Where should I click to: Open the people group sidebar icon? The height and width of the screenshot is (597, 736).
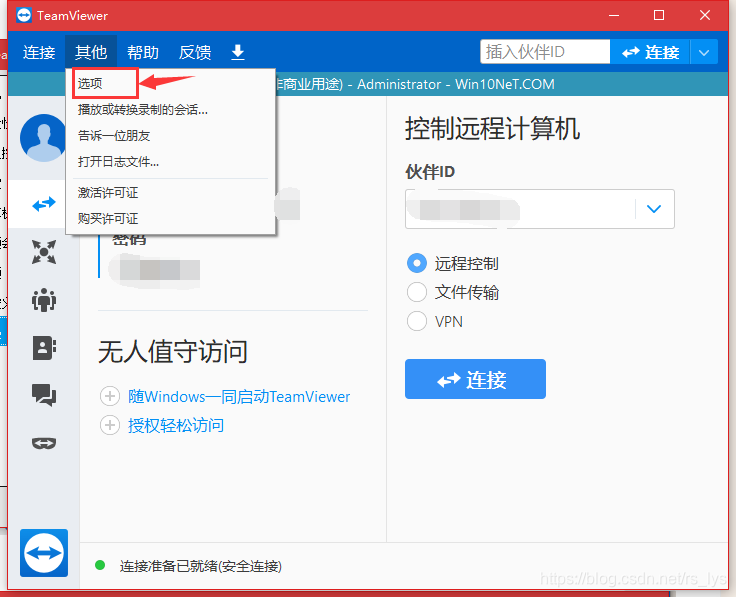[44, 300]
